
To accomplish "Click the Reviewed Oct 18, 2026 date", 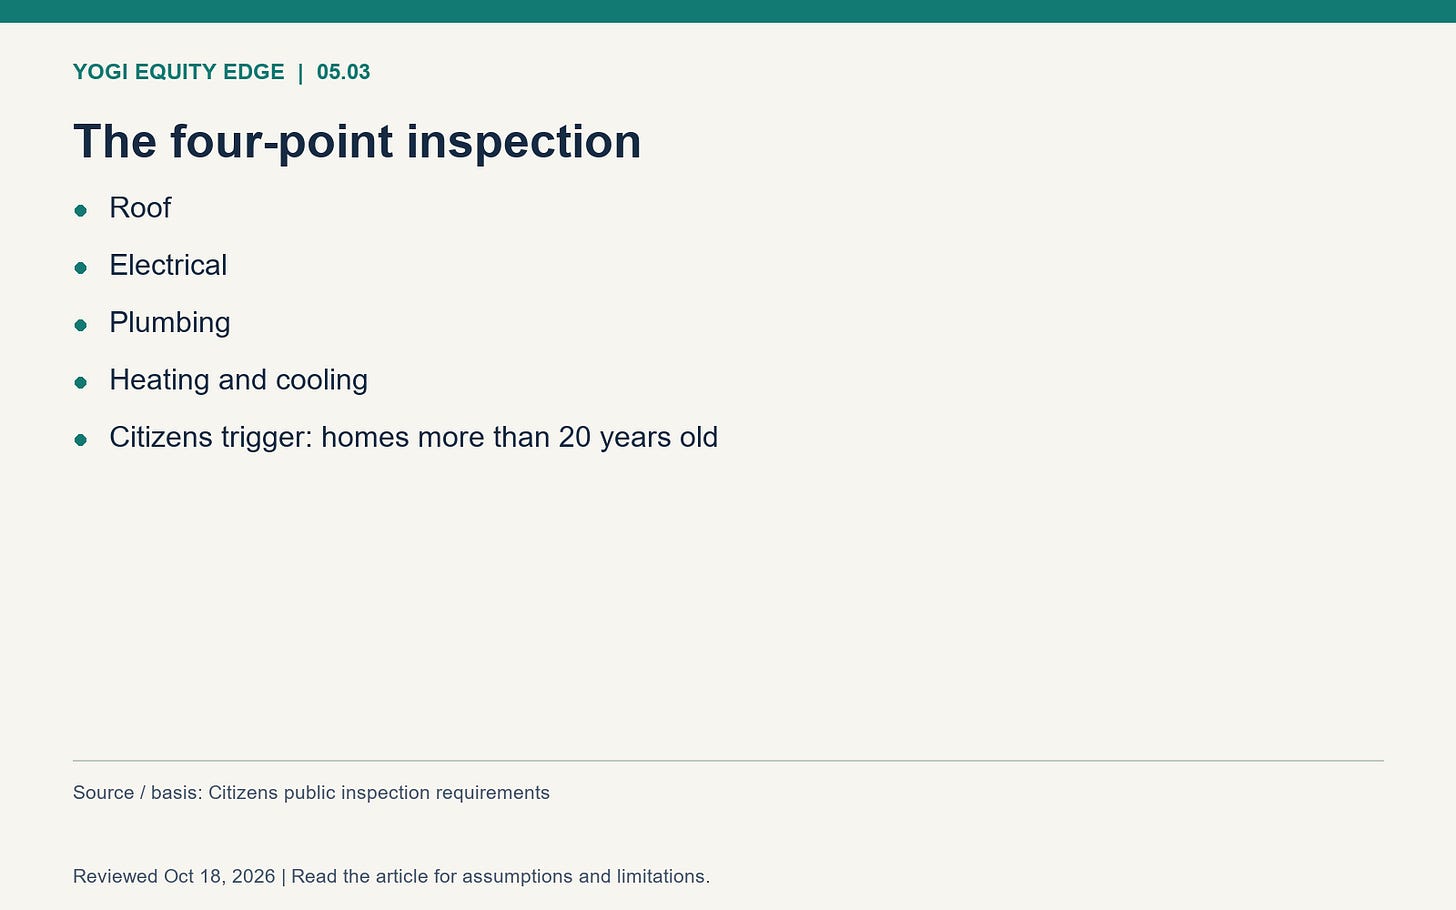I will coord(174,877).
